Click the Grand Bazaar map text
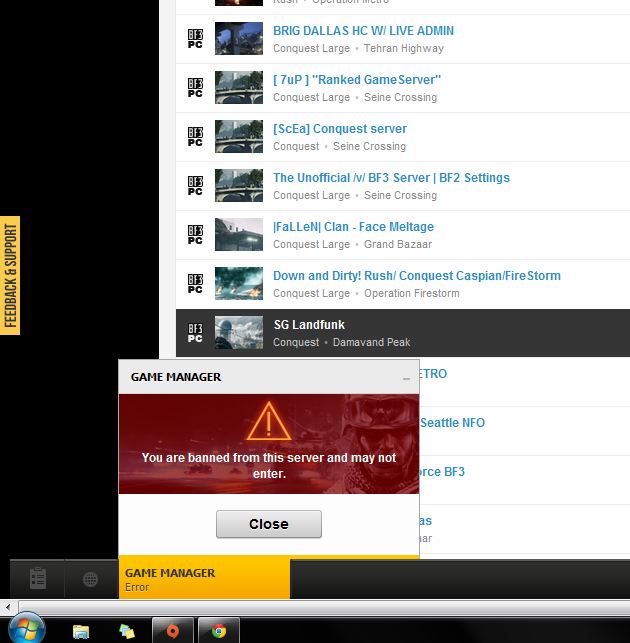The width and height of the screenshot is (630, 643). coord(398,244)
